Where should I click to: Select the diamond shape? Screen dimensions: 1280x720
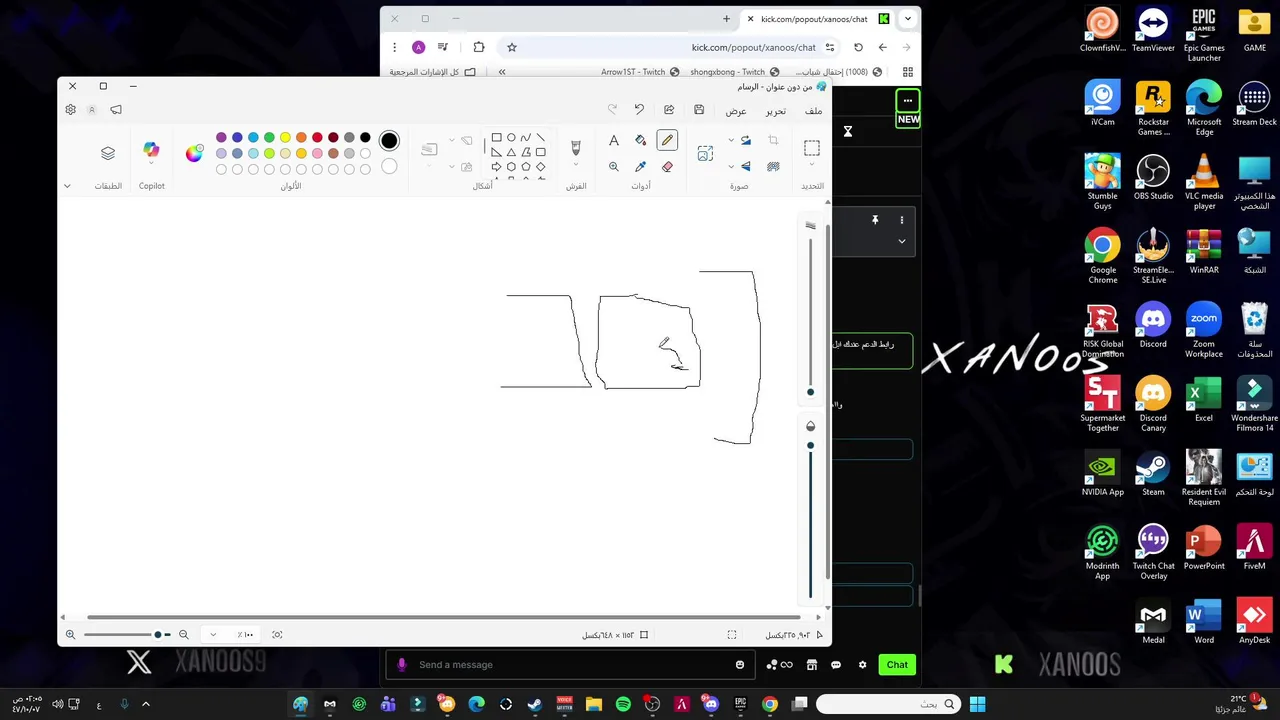pyautogui.click(x=540, y=167)
